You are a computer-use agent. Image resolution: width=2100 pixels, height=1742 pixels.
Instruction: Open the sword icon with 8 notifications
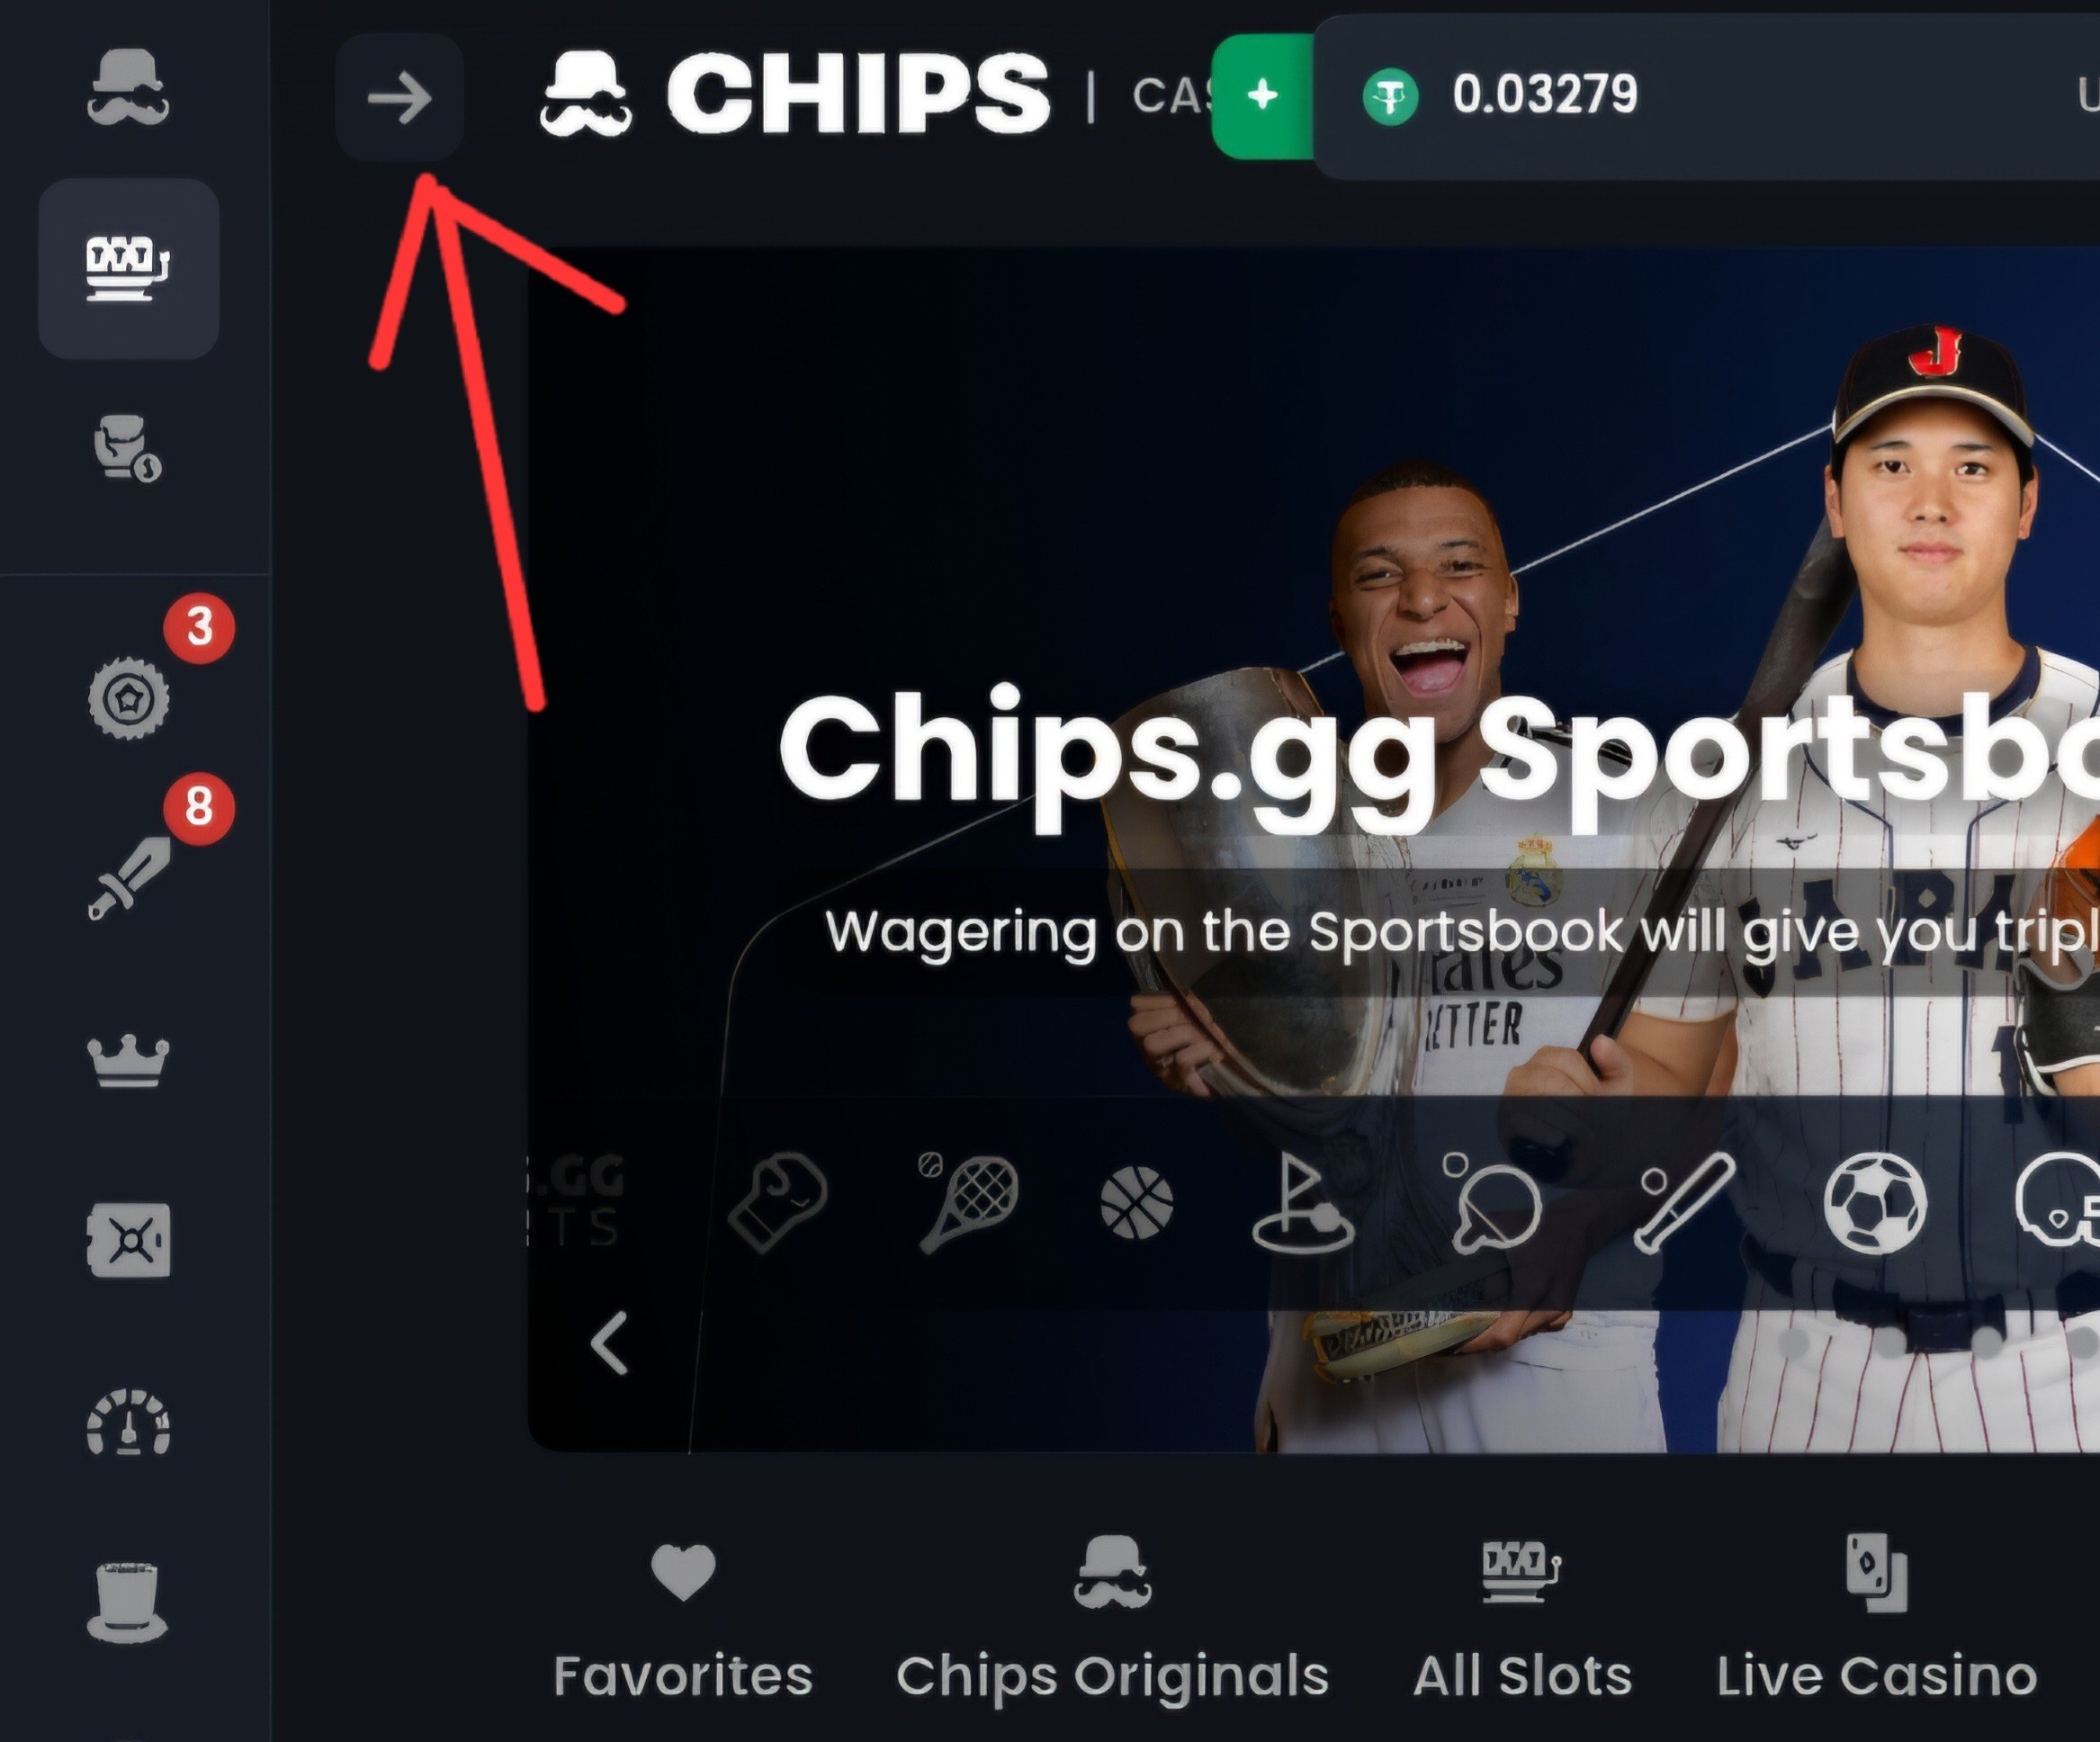[x=129, y=878]
